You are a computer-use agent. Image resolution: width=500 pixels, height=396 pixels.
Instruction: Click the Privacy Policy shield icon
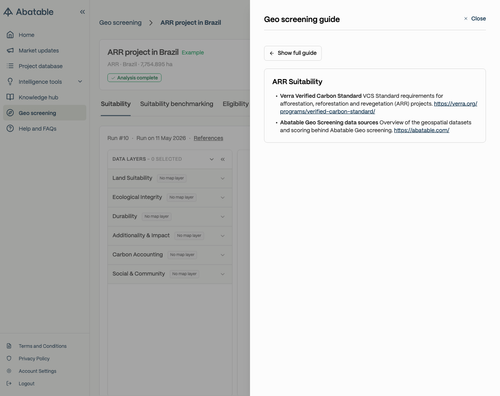pos(9,358)
